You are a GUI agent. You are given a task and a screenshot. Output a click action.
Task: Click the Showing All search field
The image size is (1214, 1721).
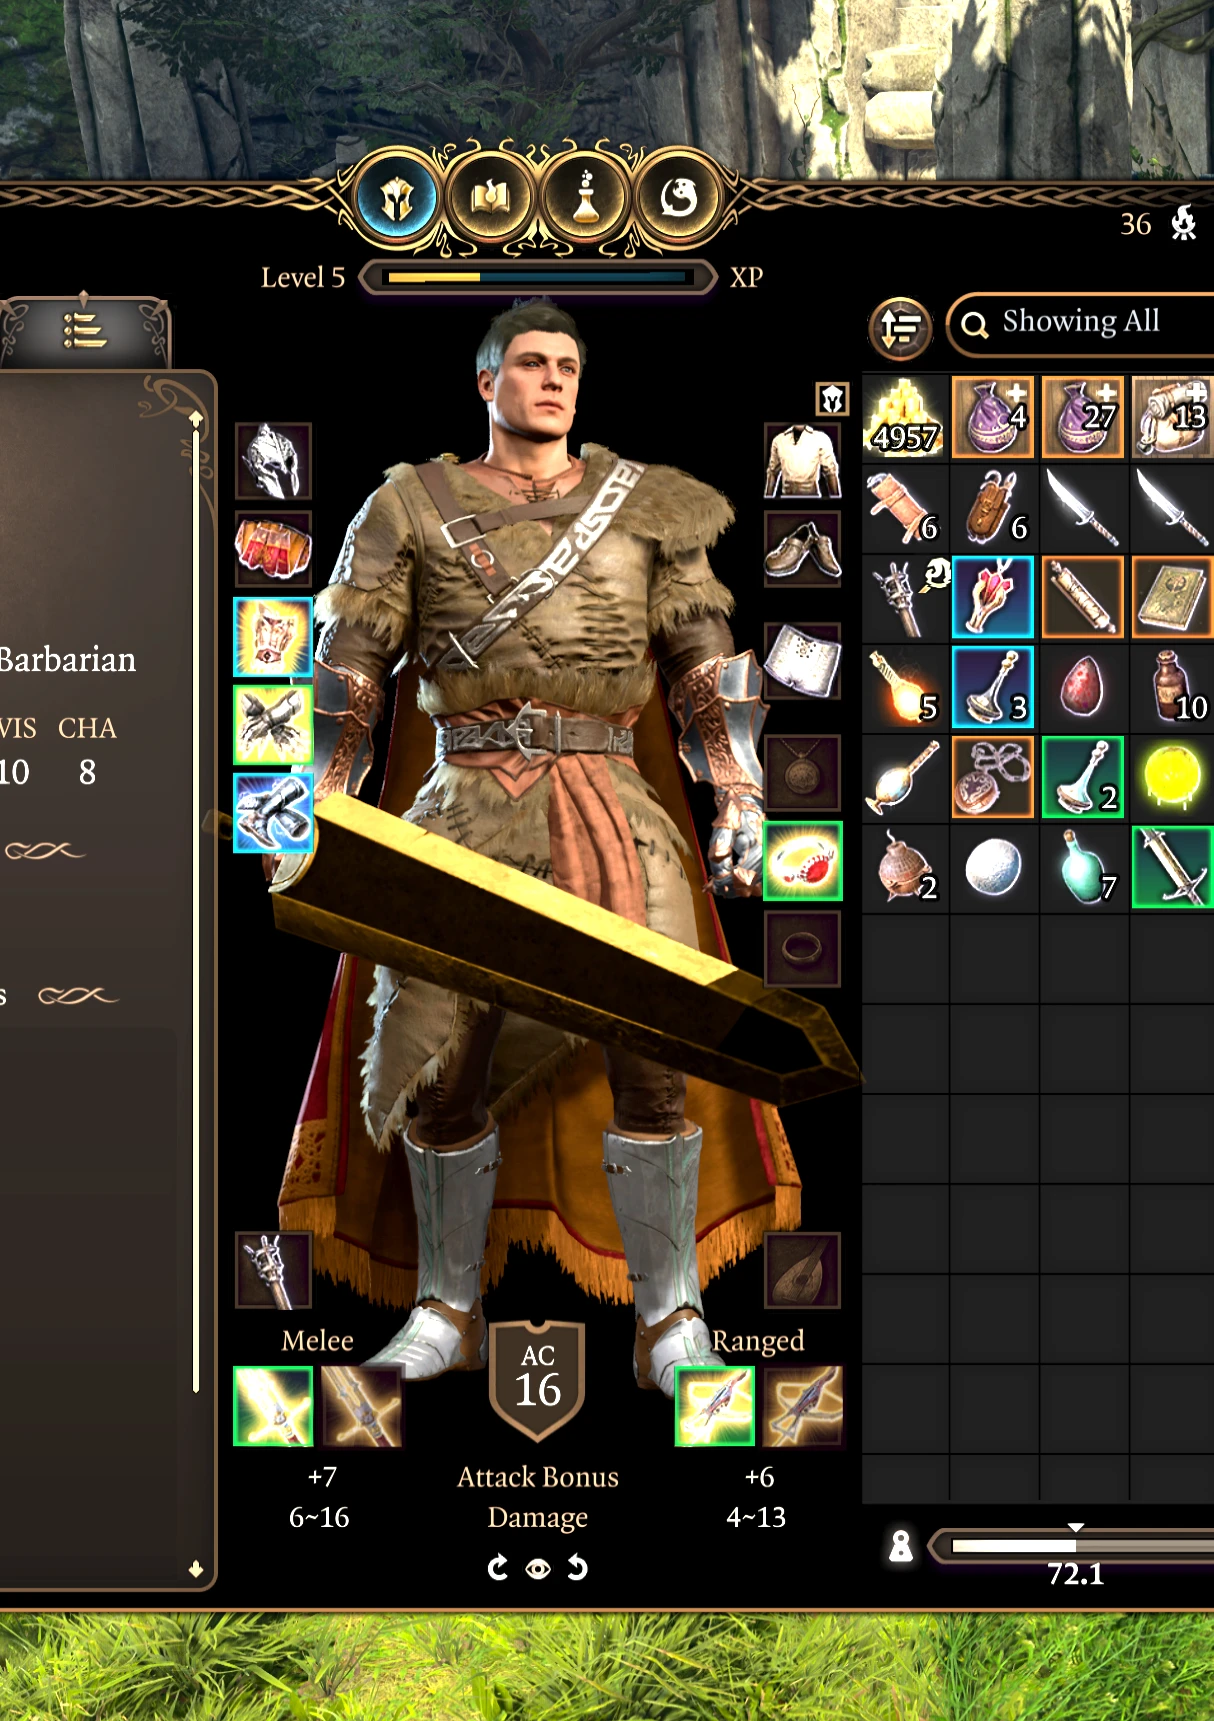pos(1082,324)
